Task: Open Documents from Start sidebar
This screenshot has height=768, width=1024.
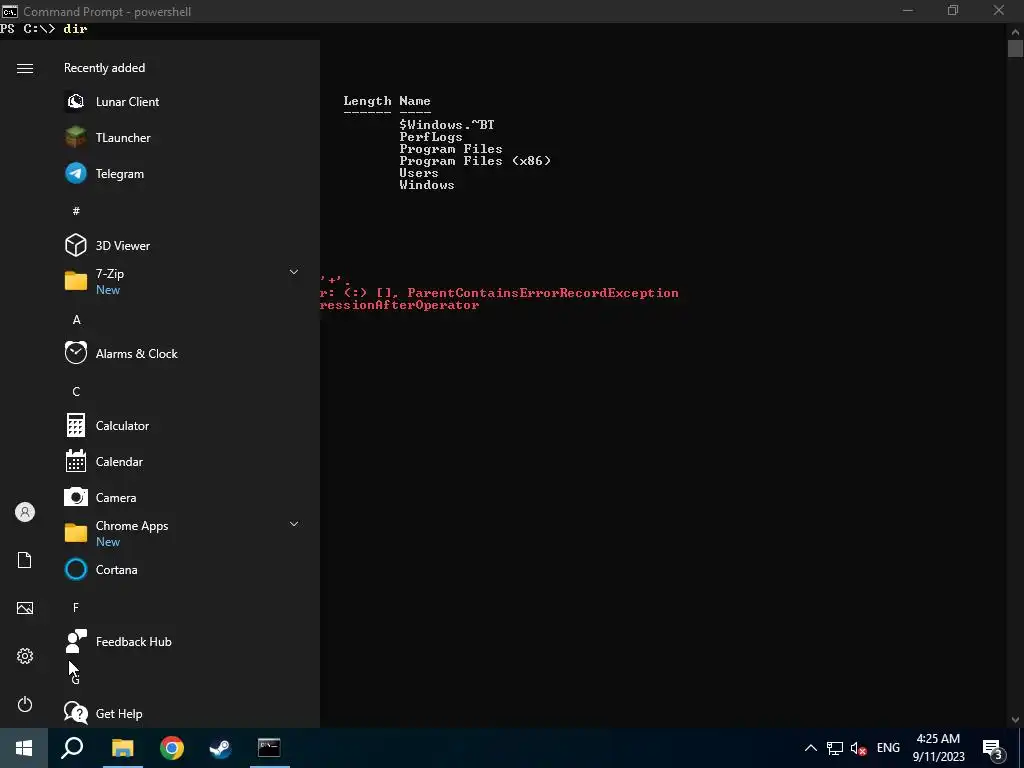Action: click(25, 560)
